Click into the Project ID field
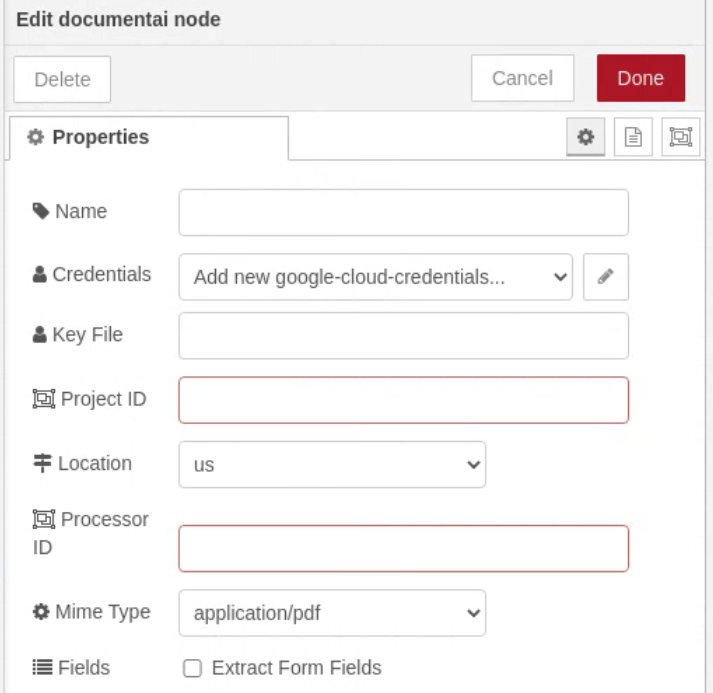 pos(404,400)
